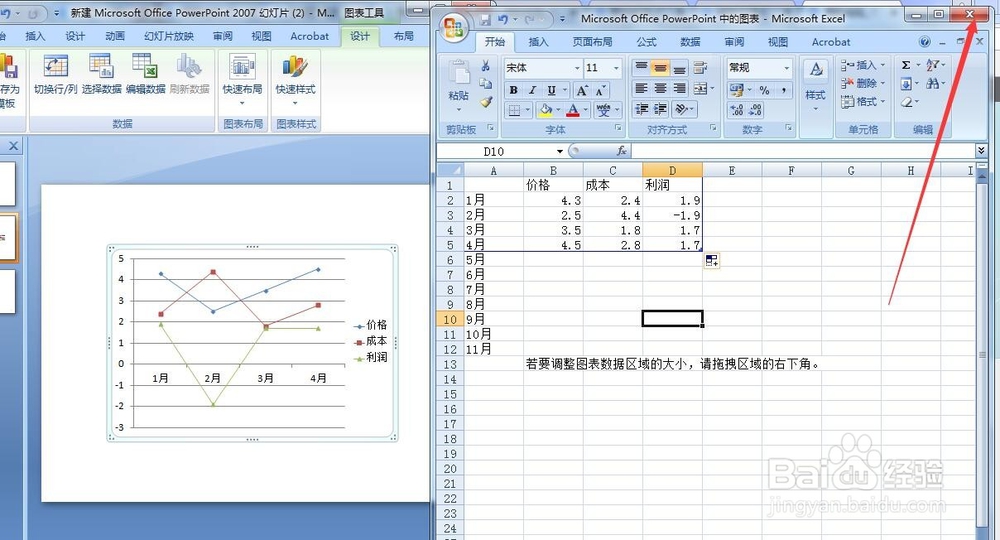Click the AutoSum sigma icon
This screenshot has width=1000, height=540.
tap(906, 65)
